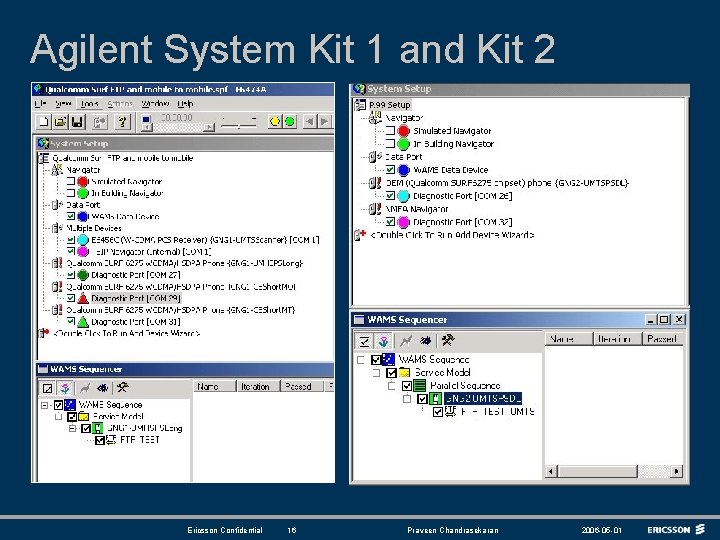This screenshot has height=540, width=720.
Task: Click the cyan circle beside E6456C receiver
Action: [83, 240]
